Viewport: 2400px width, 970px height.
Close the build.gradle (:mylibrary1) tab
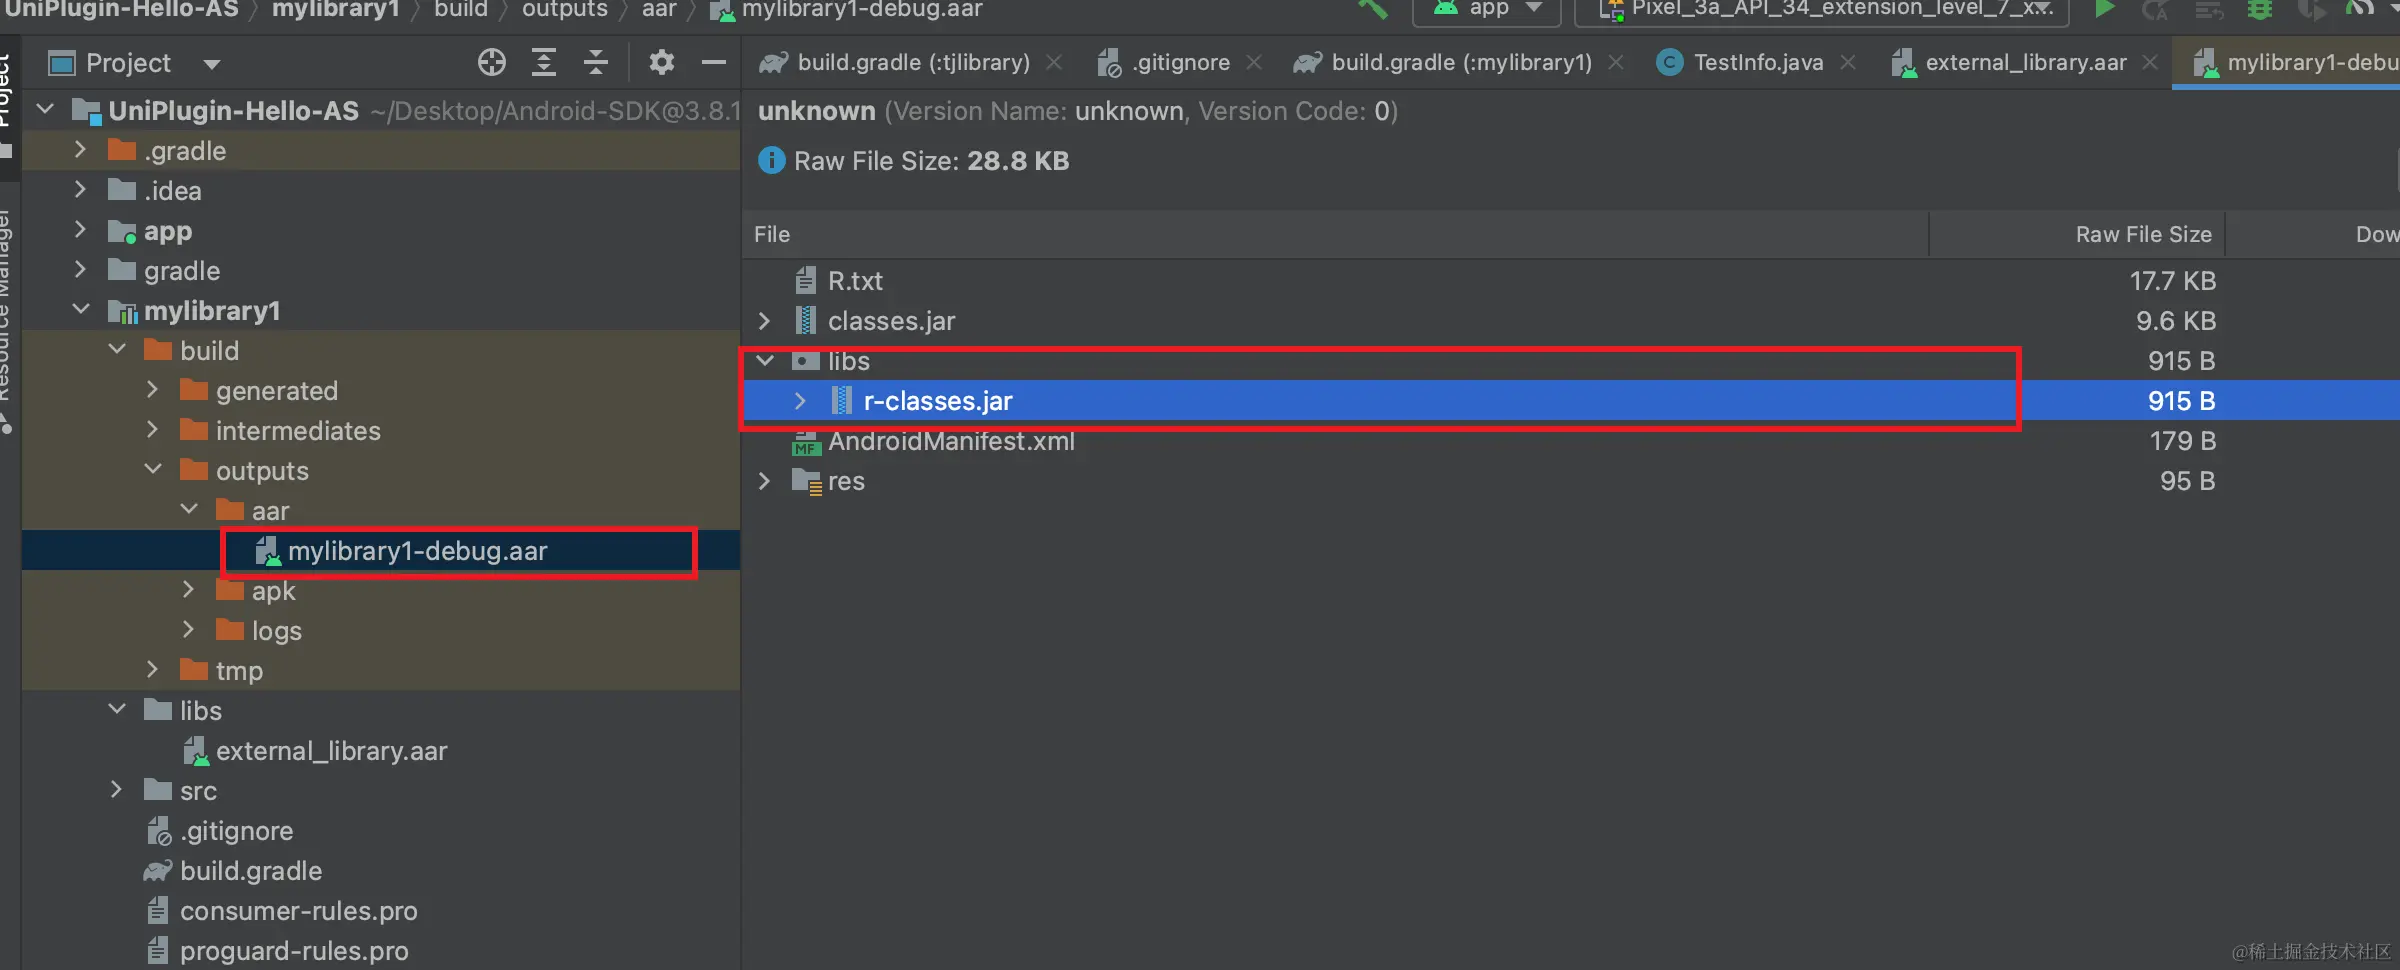[1616, 63]
